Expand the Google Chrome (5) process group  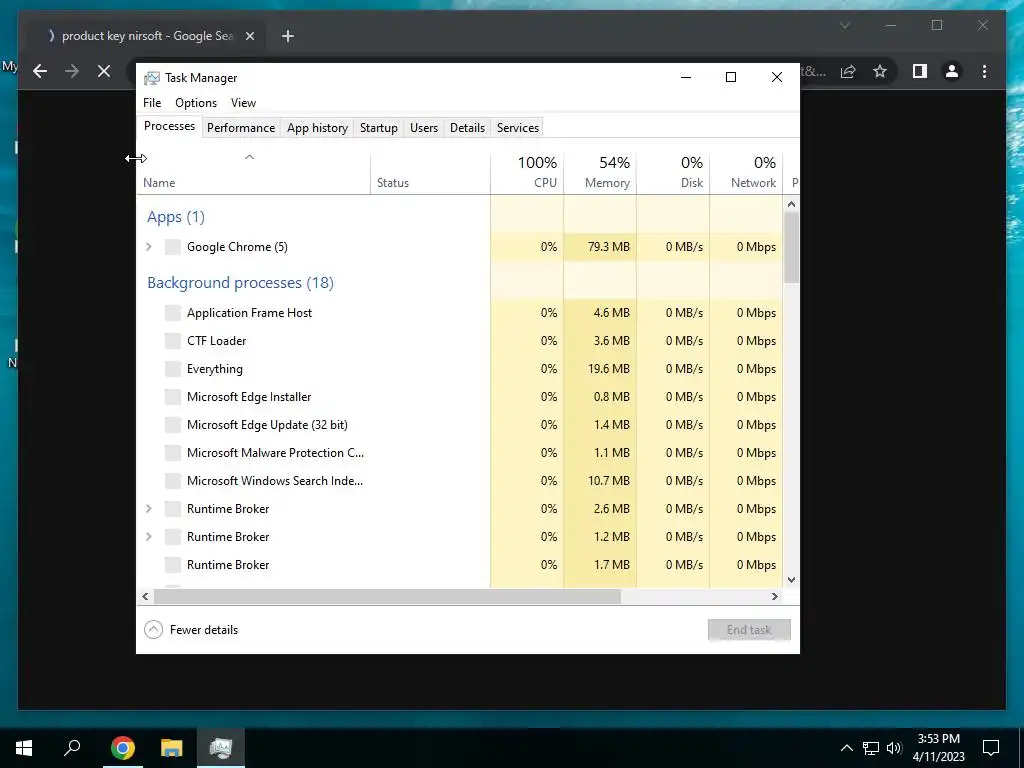coord(149,247)
